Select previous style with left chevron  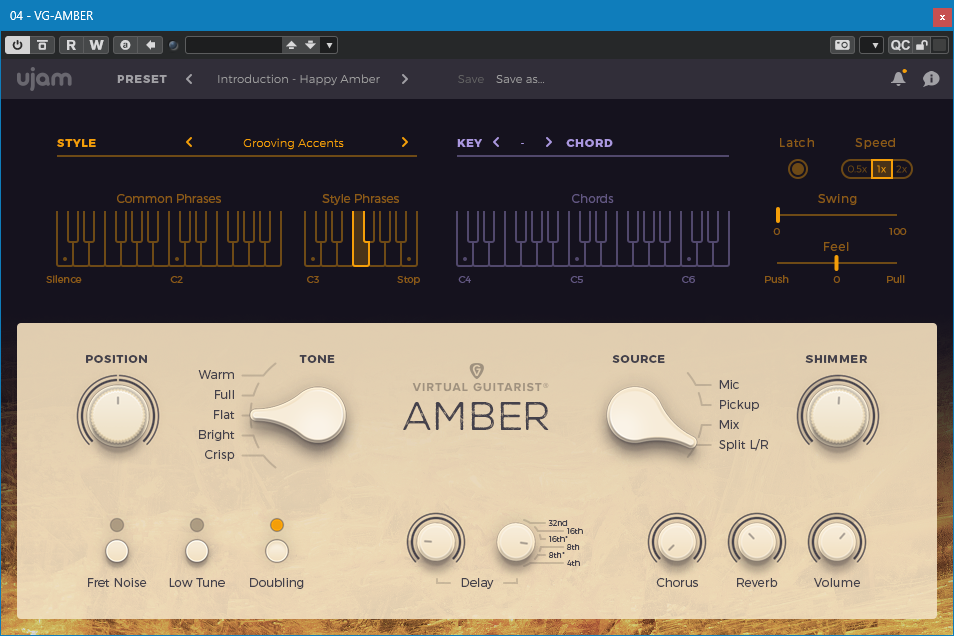189,143
